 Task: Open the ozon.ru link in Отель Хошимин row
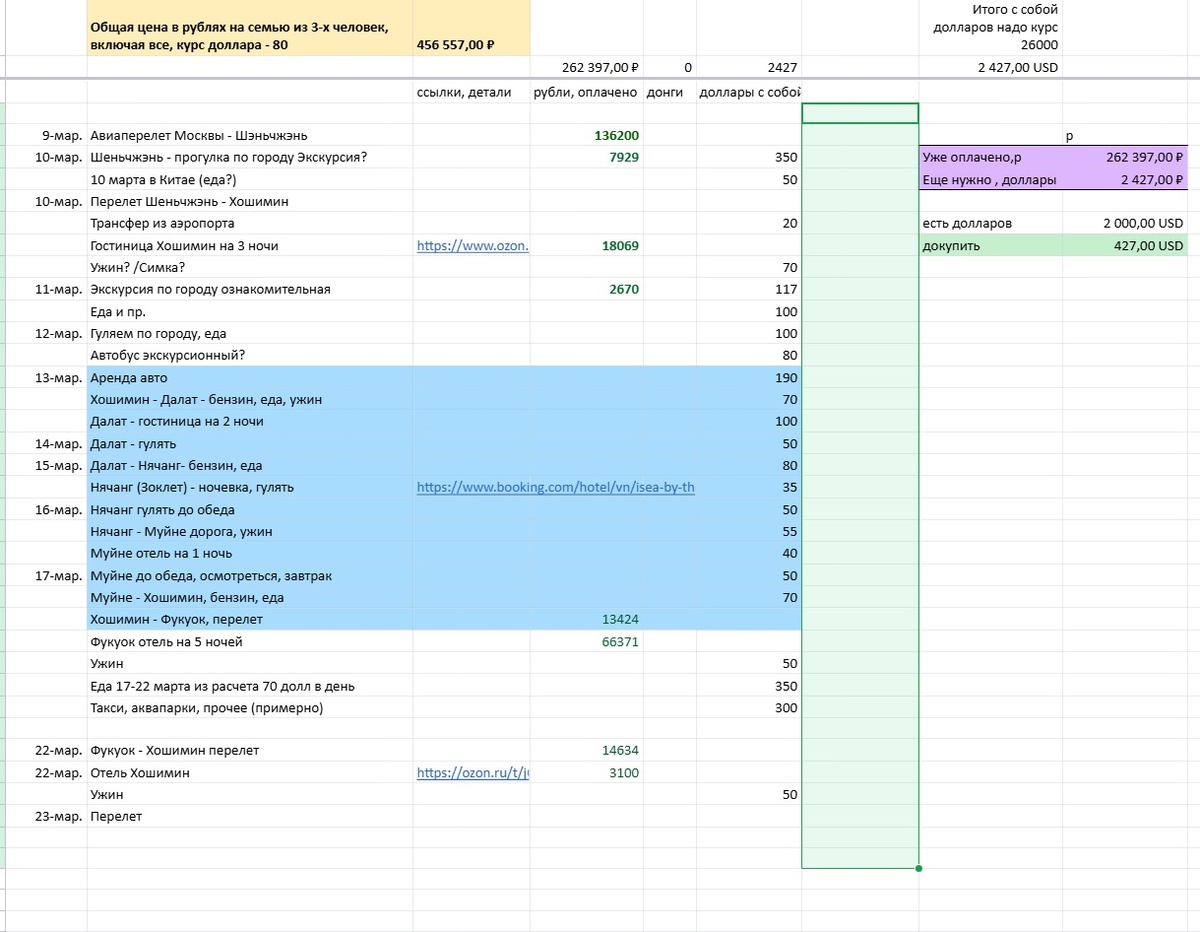(x=472, y=773)
